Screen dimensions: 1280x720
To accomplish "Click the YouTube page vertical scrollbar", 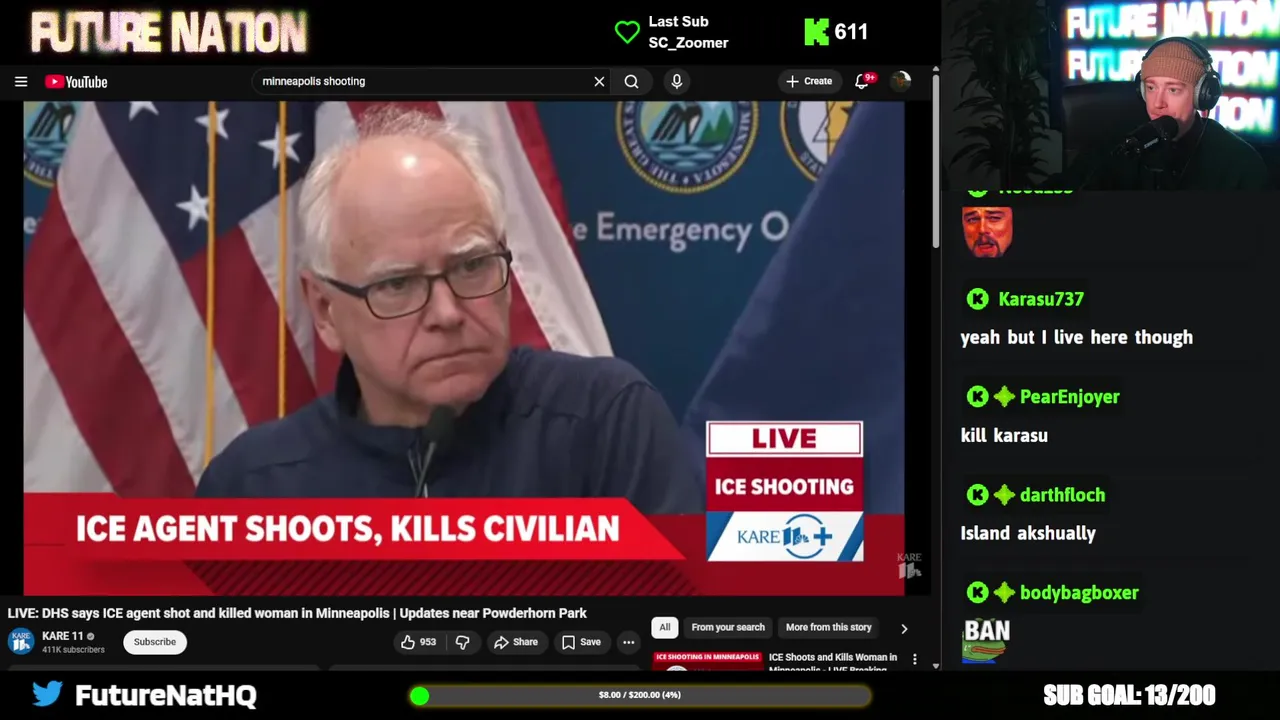I will tap(935, 160).
